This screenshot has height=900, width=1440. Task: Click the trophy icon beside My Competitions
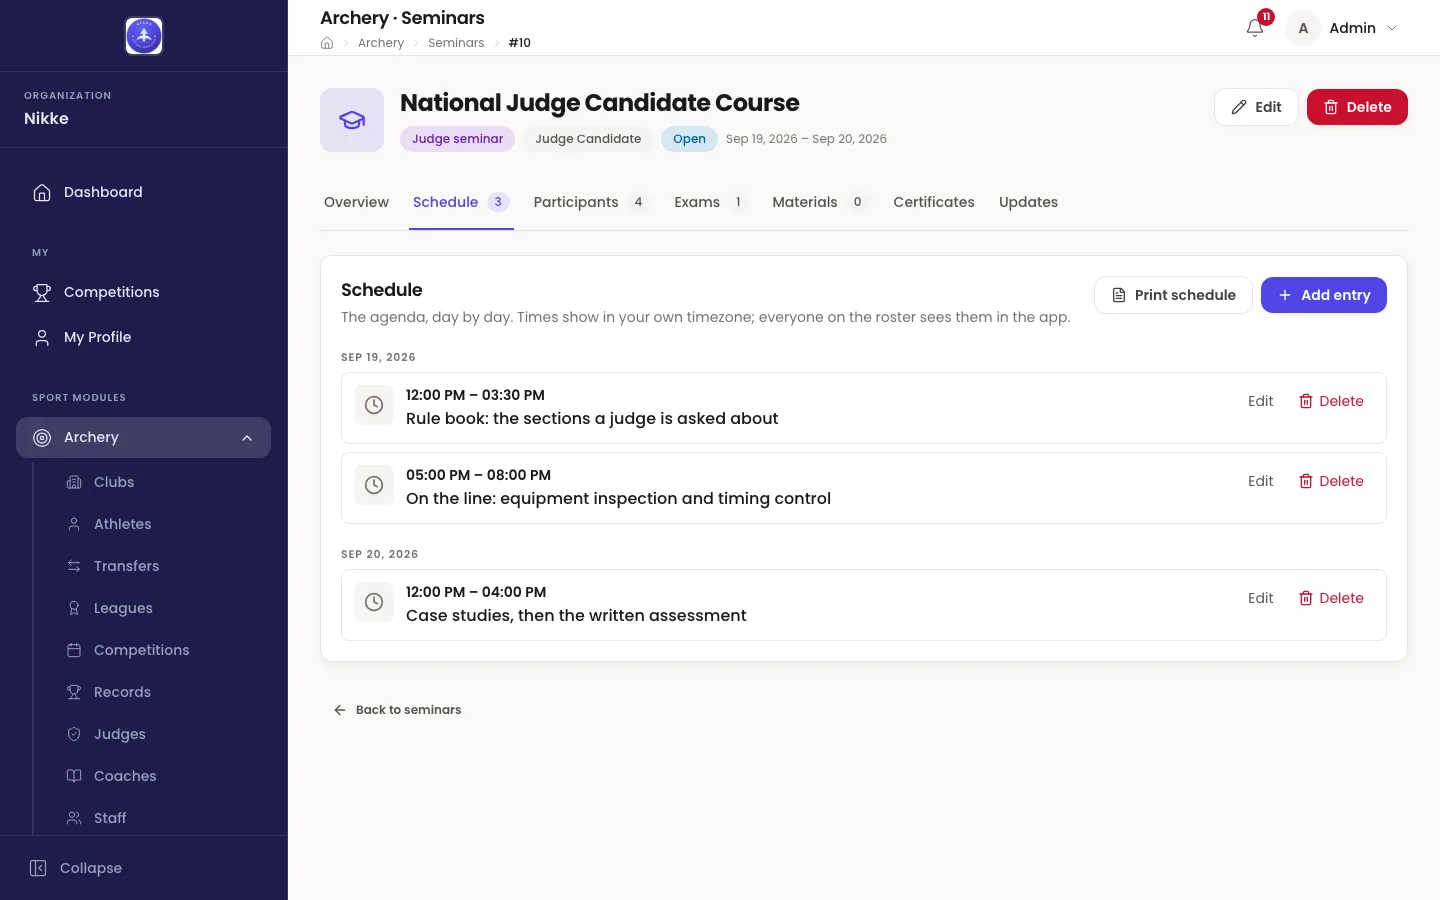point(42,292)
